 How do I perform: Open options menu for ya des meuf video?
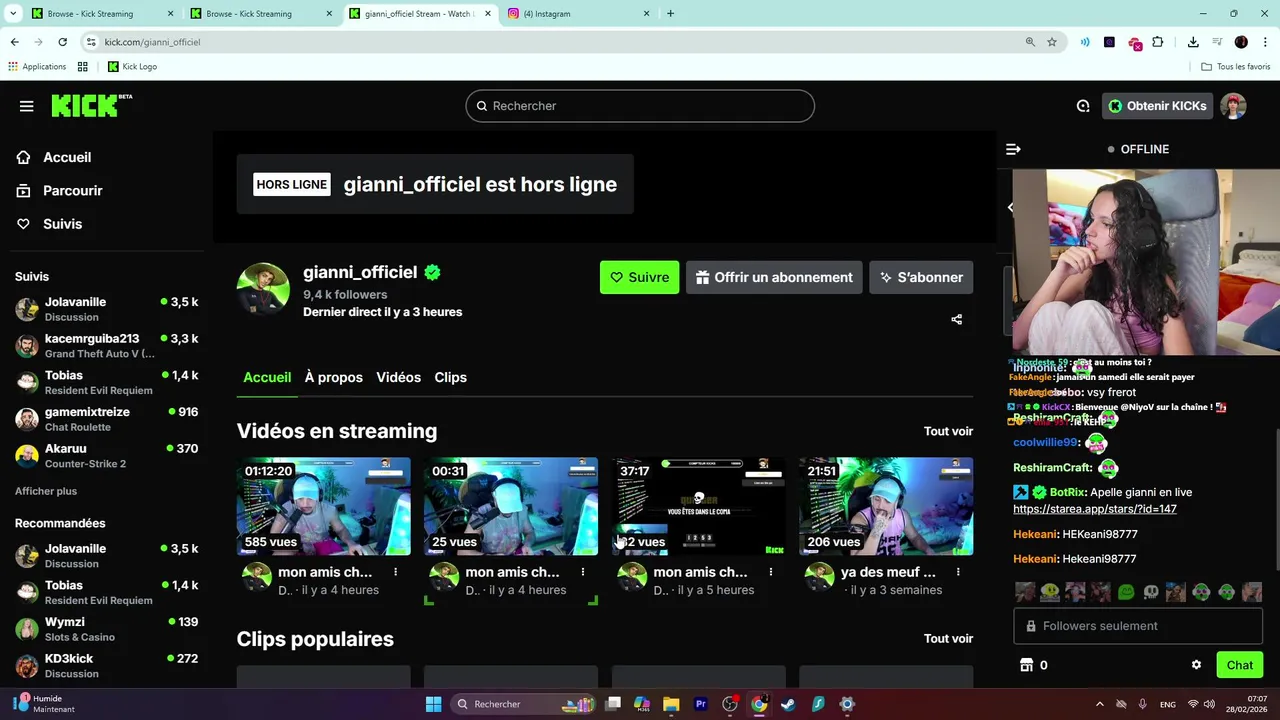pyautogui.click(x=958, y=572)
